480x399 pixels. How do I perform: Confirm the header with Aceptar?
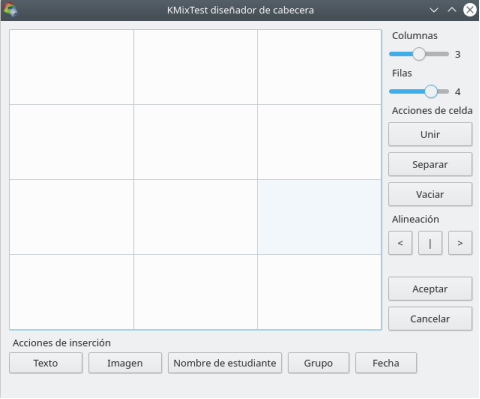pyautogui.click(x=430, y=289)
